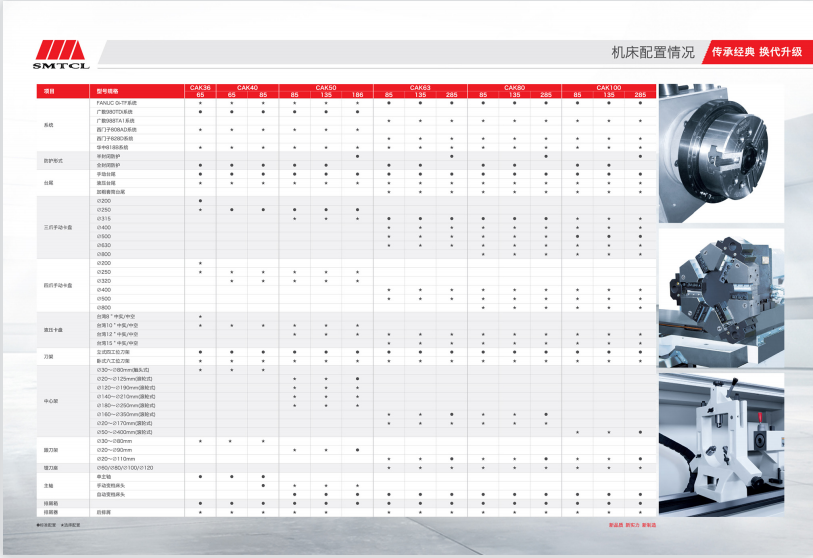Click the CAK100 model header

tap(608, 88)
